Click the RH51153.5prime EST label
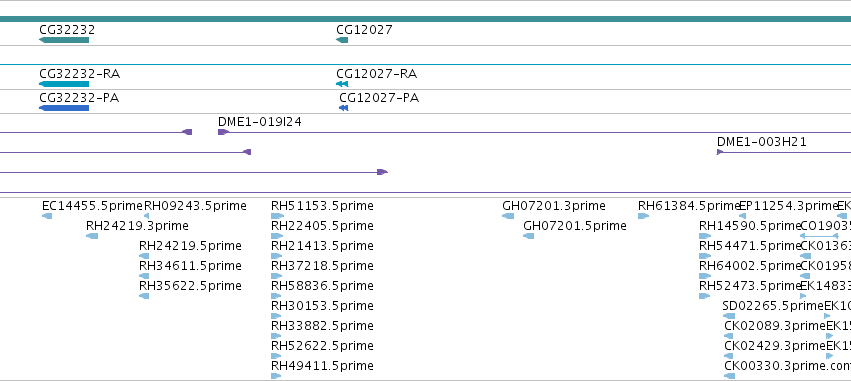 (x=322, y=206)
